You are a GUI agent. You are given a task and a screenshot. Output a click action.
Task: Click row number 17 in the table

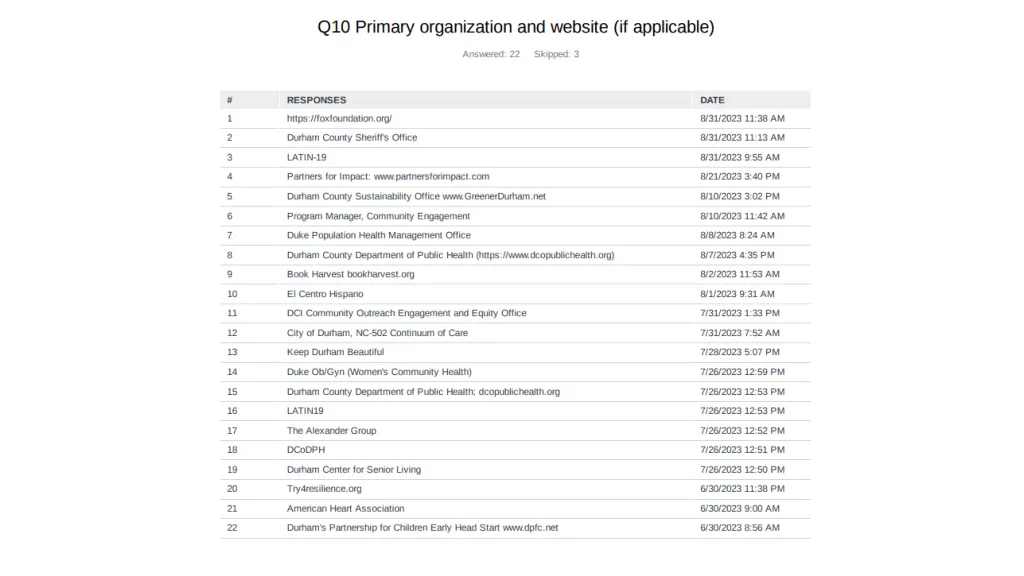click(x=232, y=430)
